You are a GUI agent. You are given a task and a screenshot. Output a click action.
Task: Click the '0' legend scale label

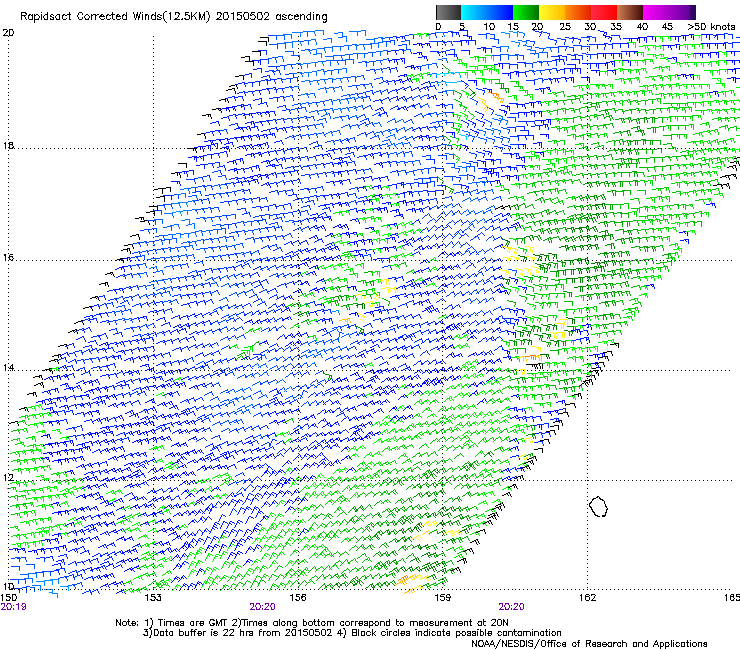tap(438, 27)
